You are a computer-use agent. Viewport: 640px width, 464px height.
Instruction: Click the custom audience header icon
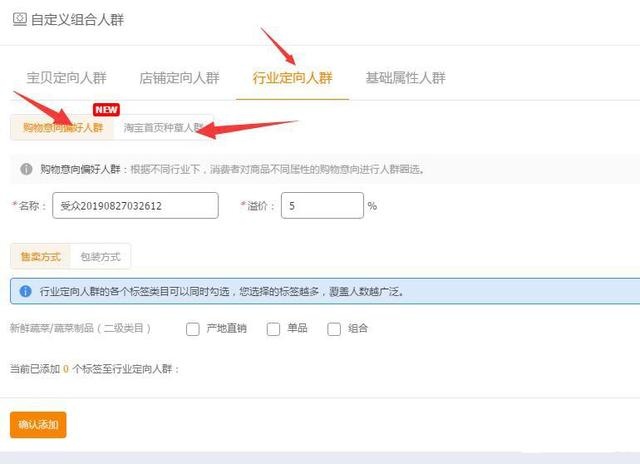pyautogui.click(x=20, y=19)
